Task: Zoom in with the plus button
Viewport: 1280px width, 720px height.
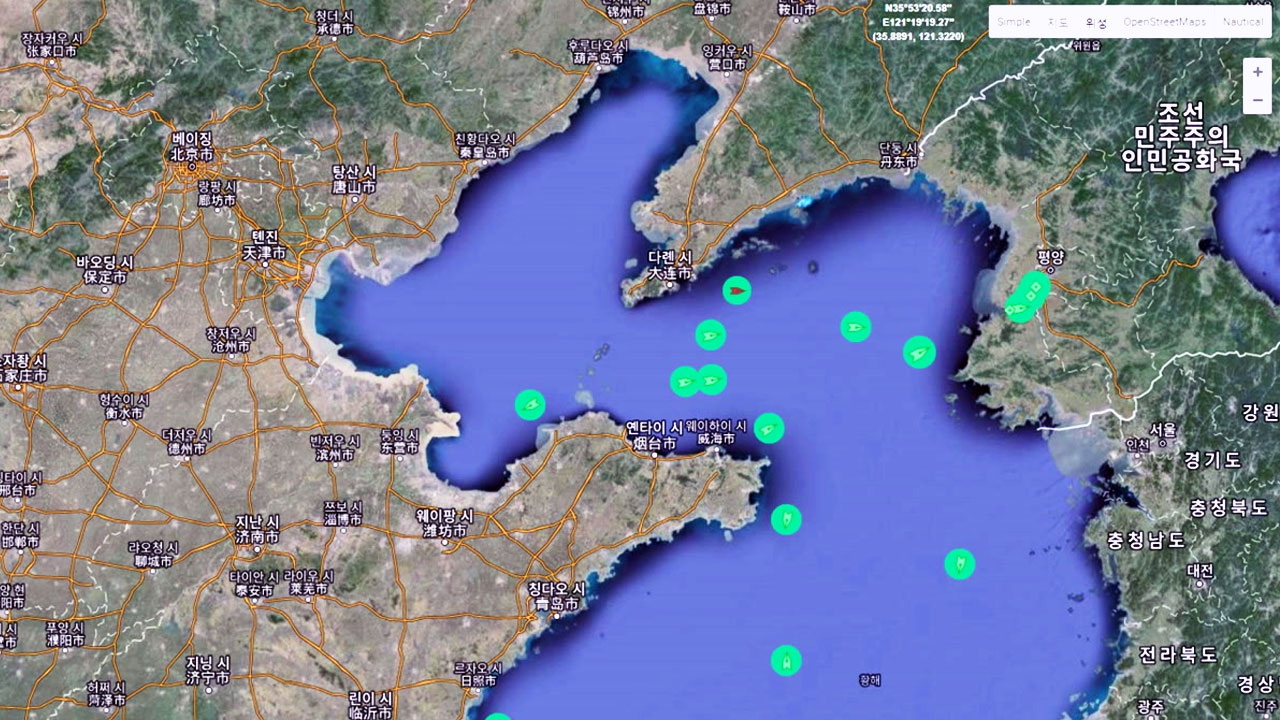Action: pyautogui.click(x=1258, y=72)
